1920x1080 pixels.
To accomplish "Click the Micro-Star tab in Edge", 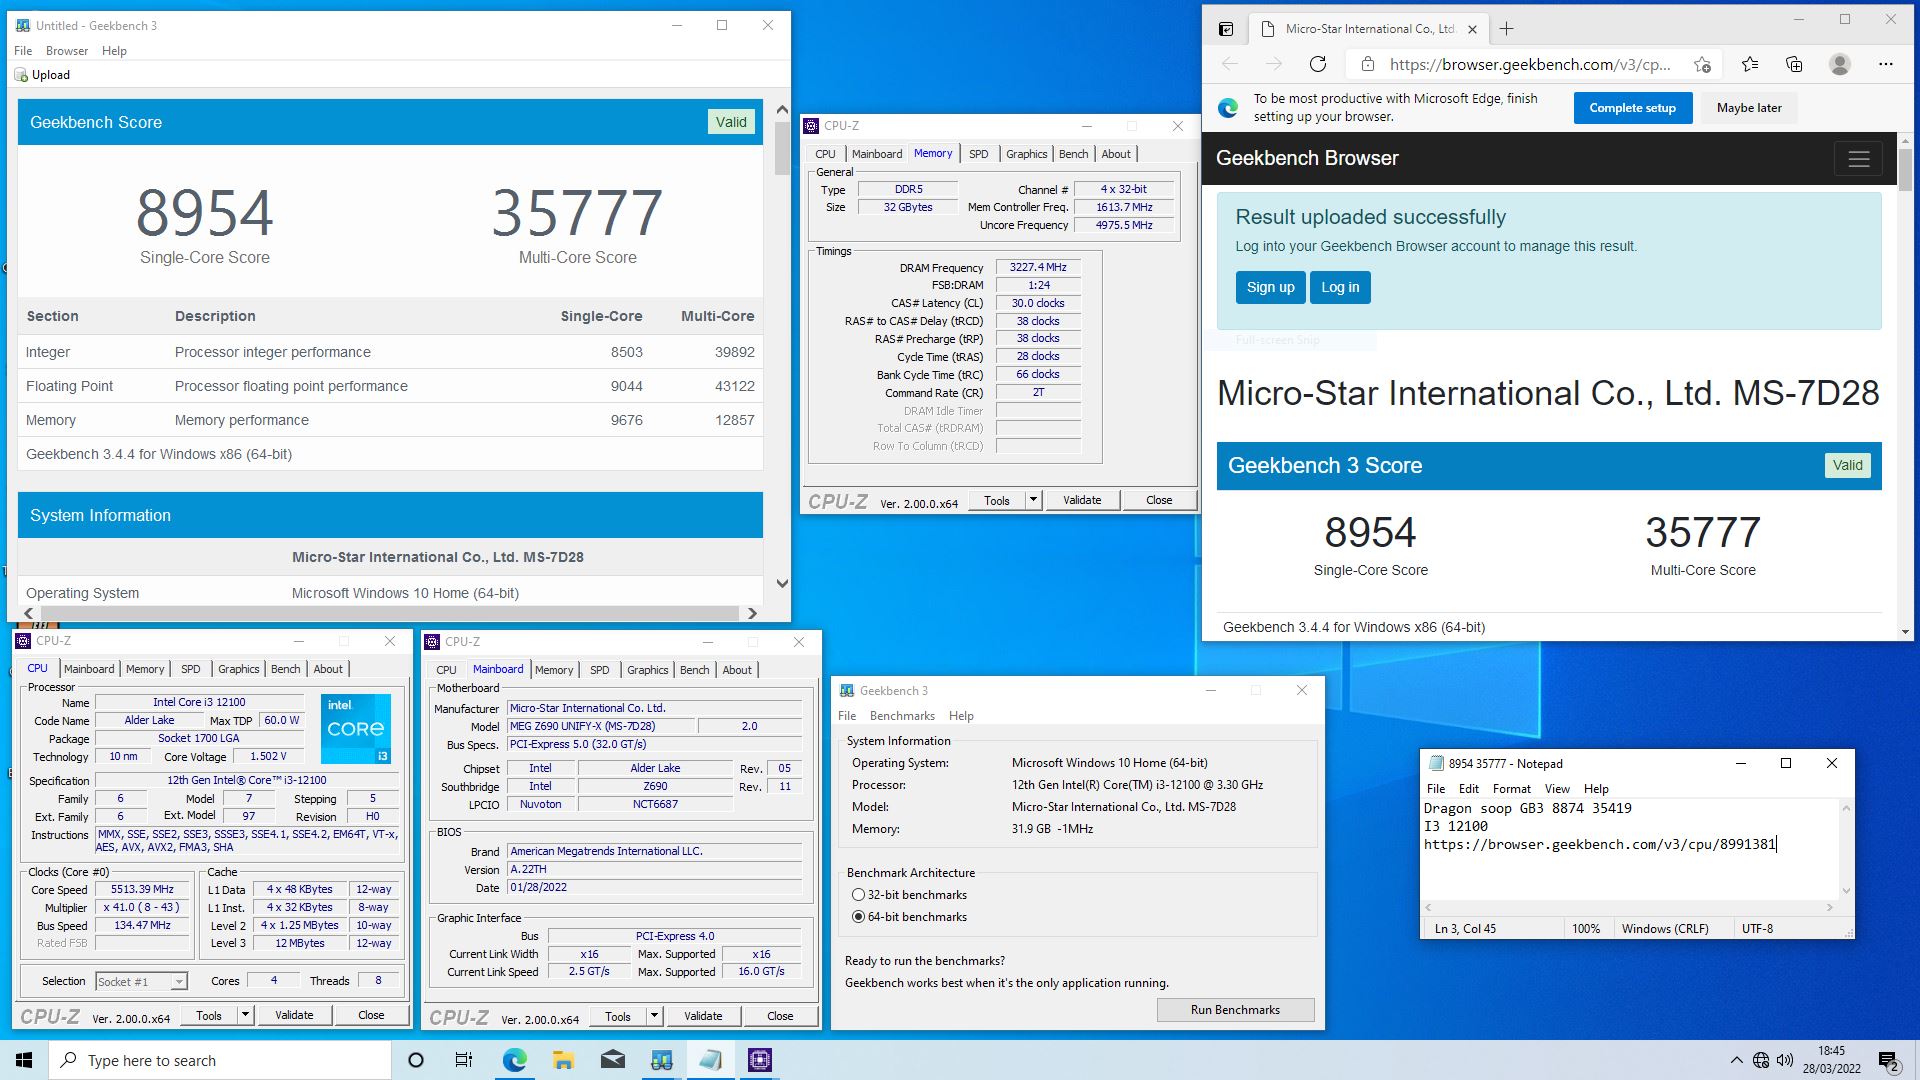I will (1367, 29).
